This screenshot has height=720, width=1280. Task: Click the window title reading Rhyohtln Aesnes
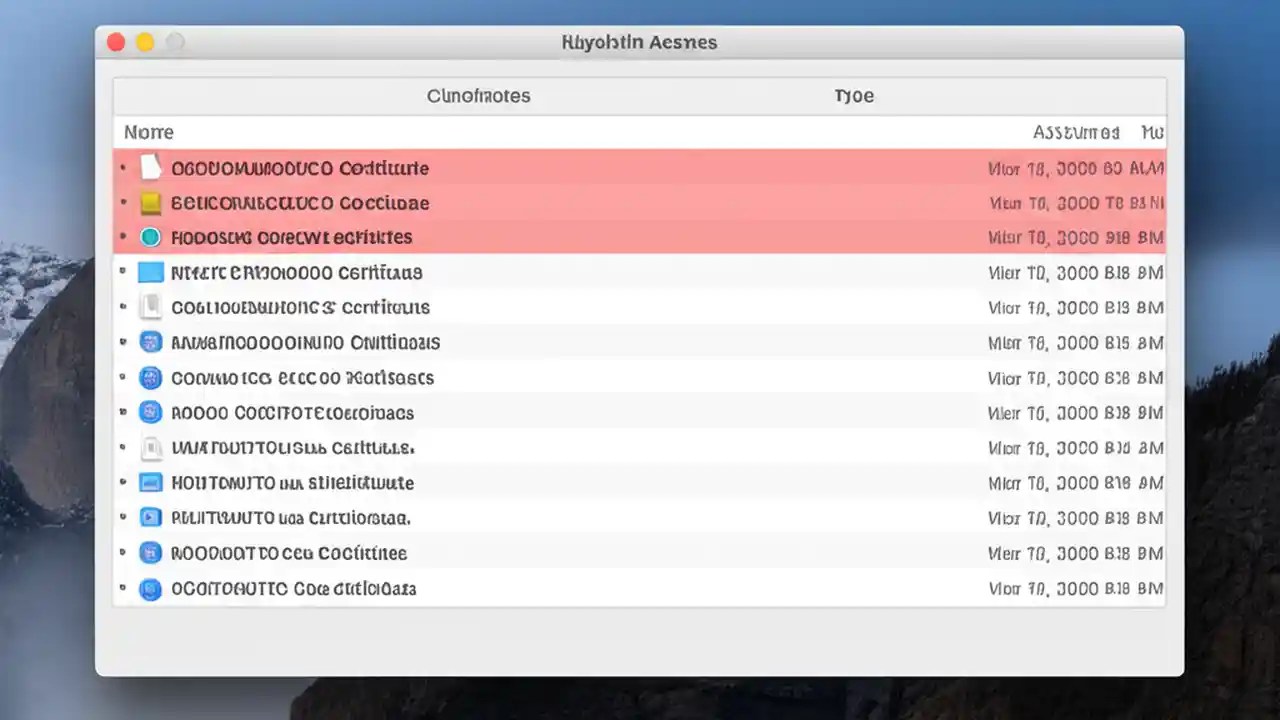[639, 42]
